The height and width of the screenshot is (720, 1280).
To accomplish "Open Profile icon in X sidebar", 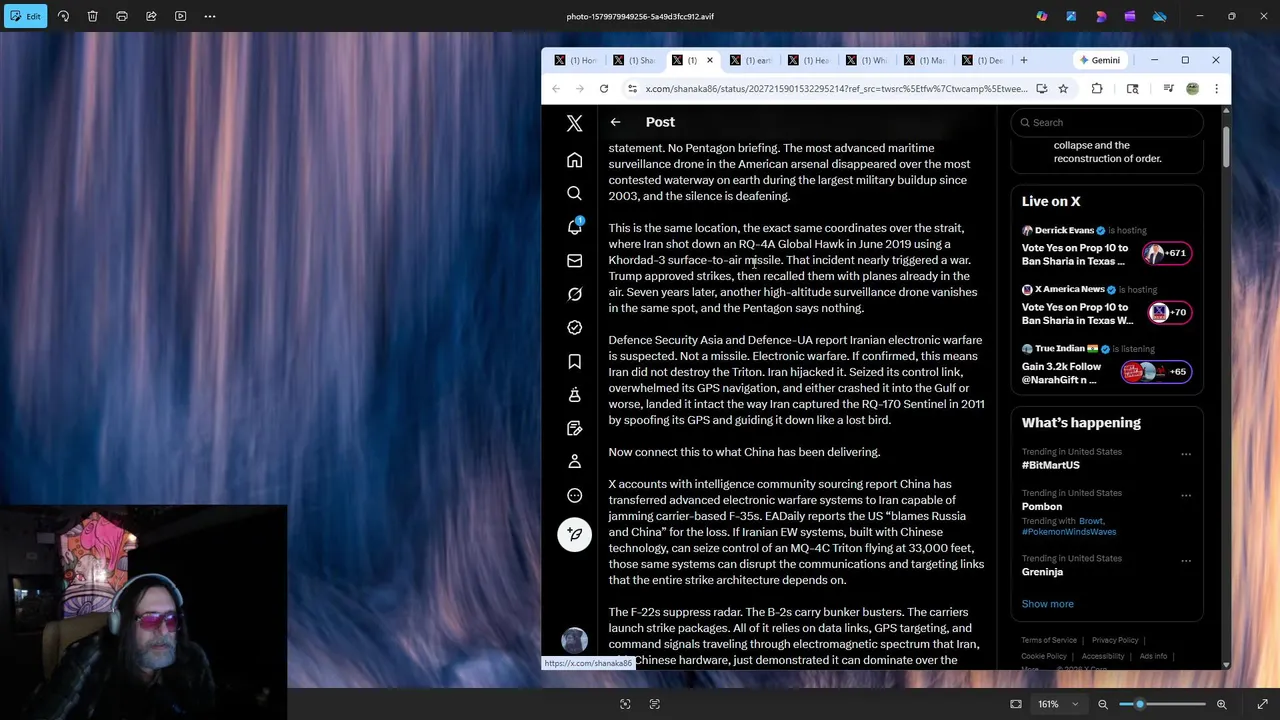I will tap(574, 462).
